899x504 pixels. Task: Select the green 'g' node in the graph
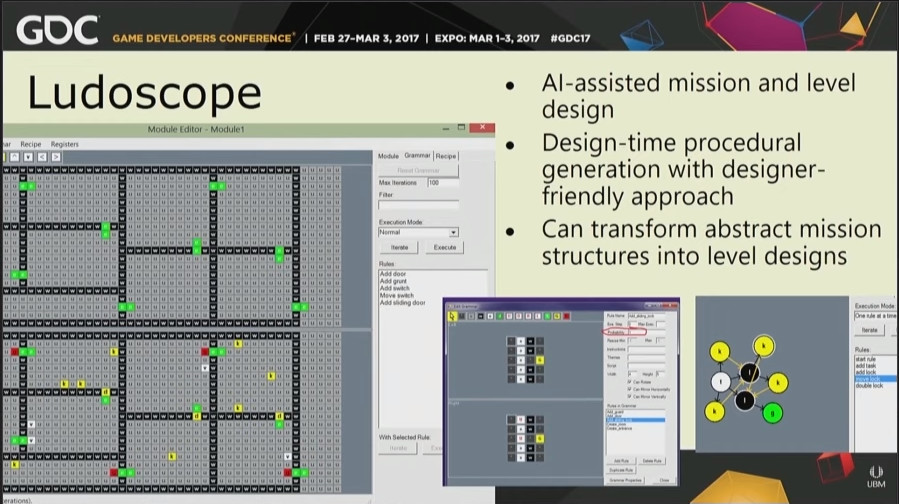772,413
